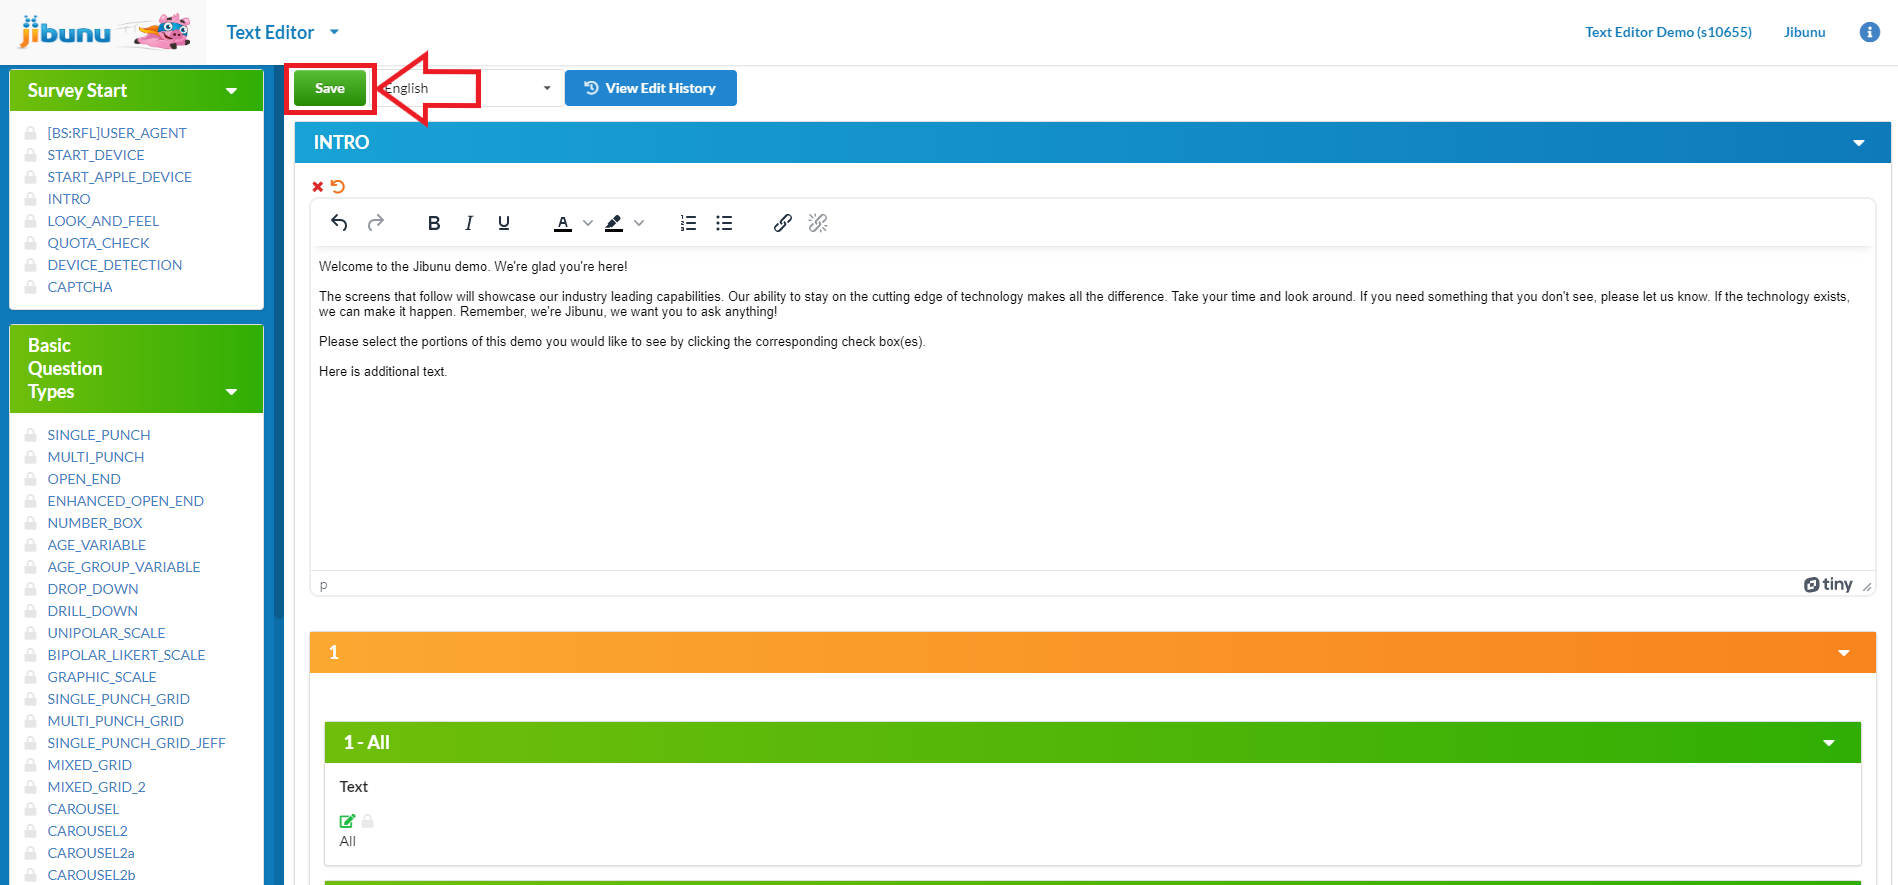Open the info icon in top right
The width and height of the screenshot is (1898, 885).
pyautogui.click(x=1869, y=32)
